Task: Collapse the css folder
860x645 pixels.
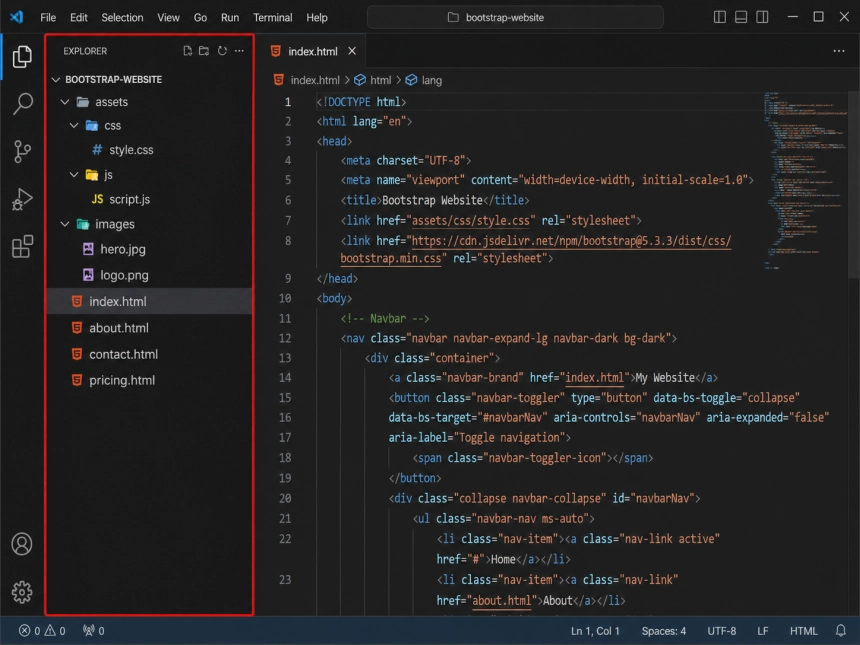Action: pos(74,126)
